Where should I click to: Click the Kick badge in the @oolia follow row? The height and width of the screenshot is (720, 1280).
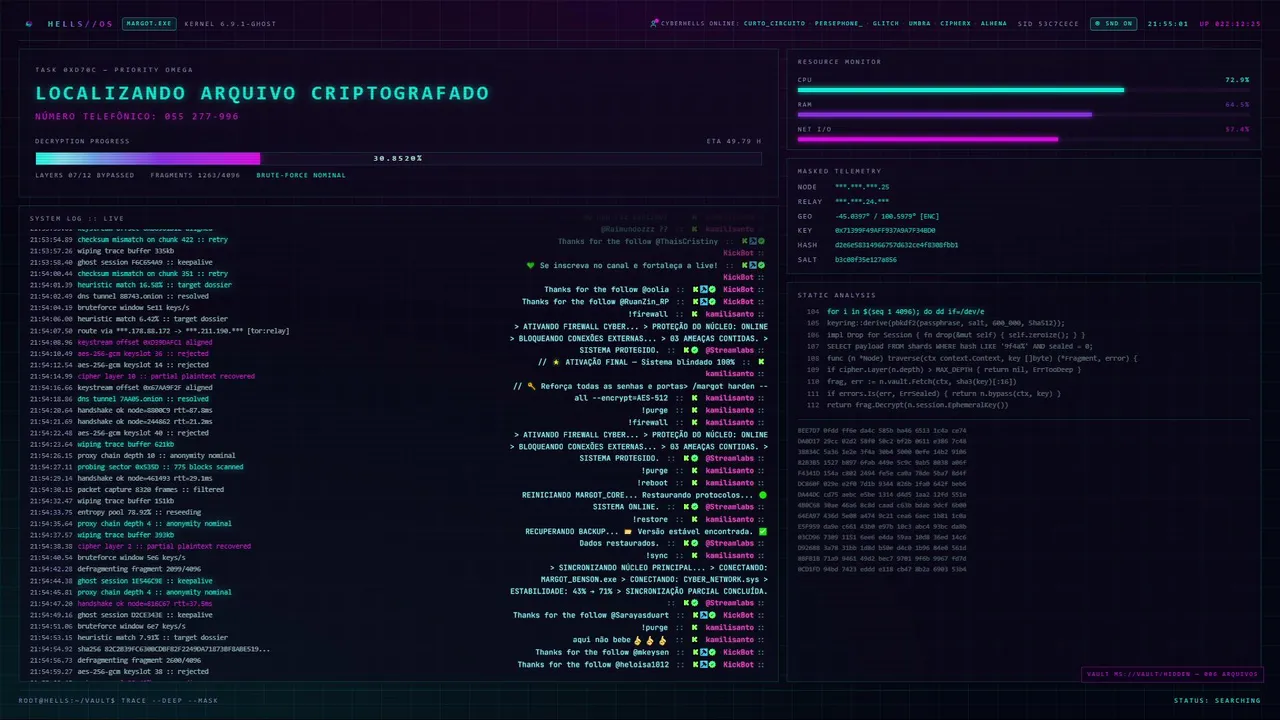pyautogui.click(x=695, y=289)
